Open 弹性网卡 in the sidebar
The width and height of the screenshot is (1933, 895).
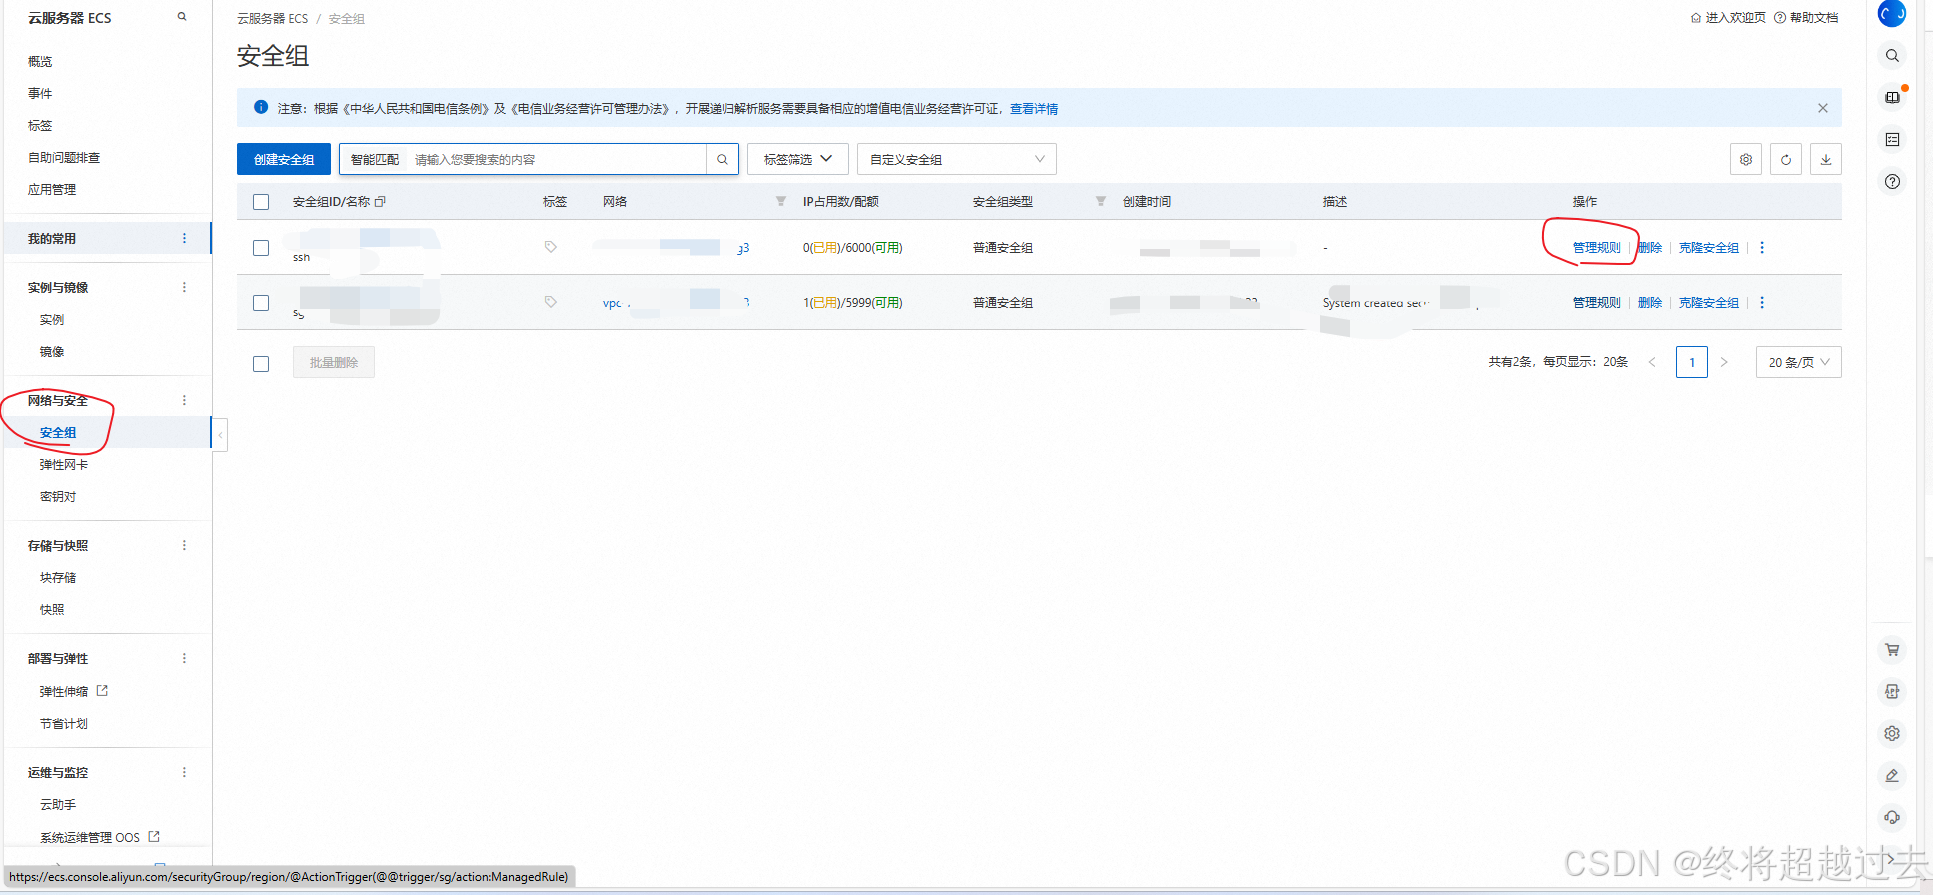pyautogui.click(x=64, y=465)
